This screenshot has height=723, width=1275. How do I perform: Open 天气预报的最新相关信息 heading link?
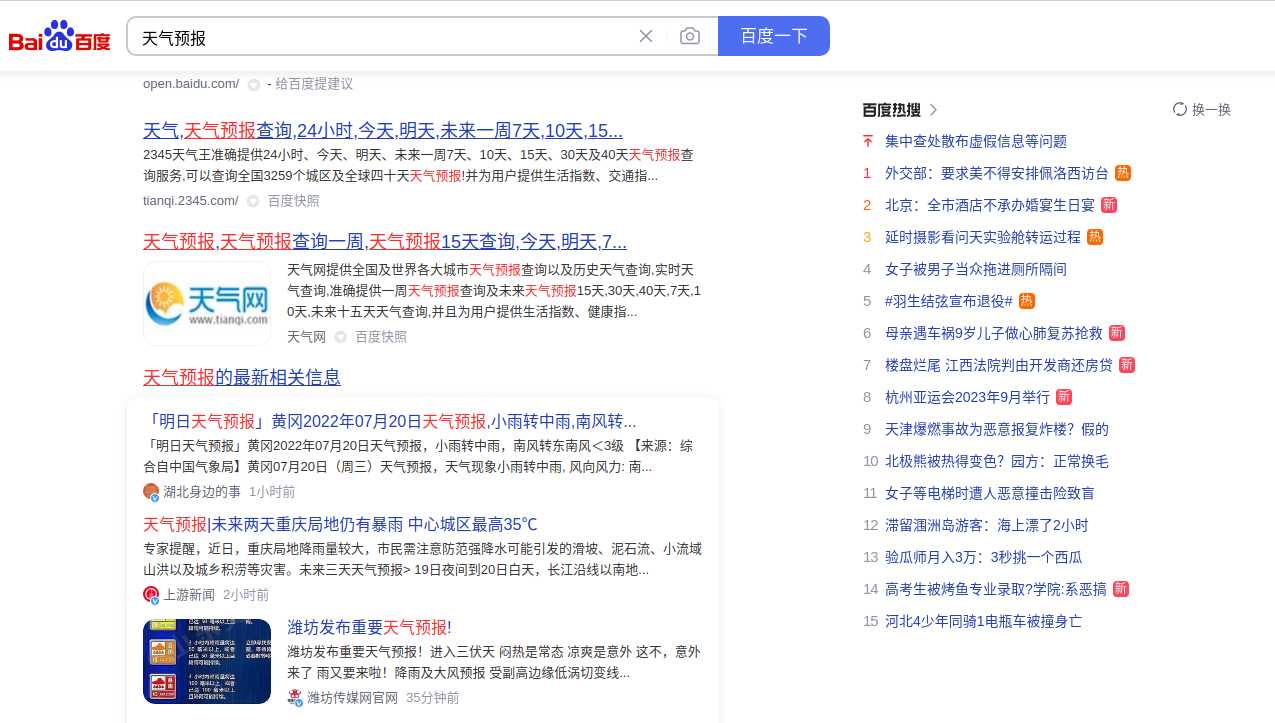pos(242,377)
